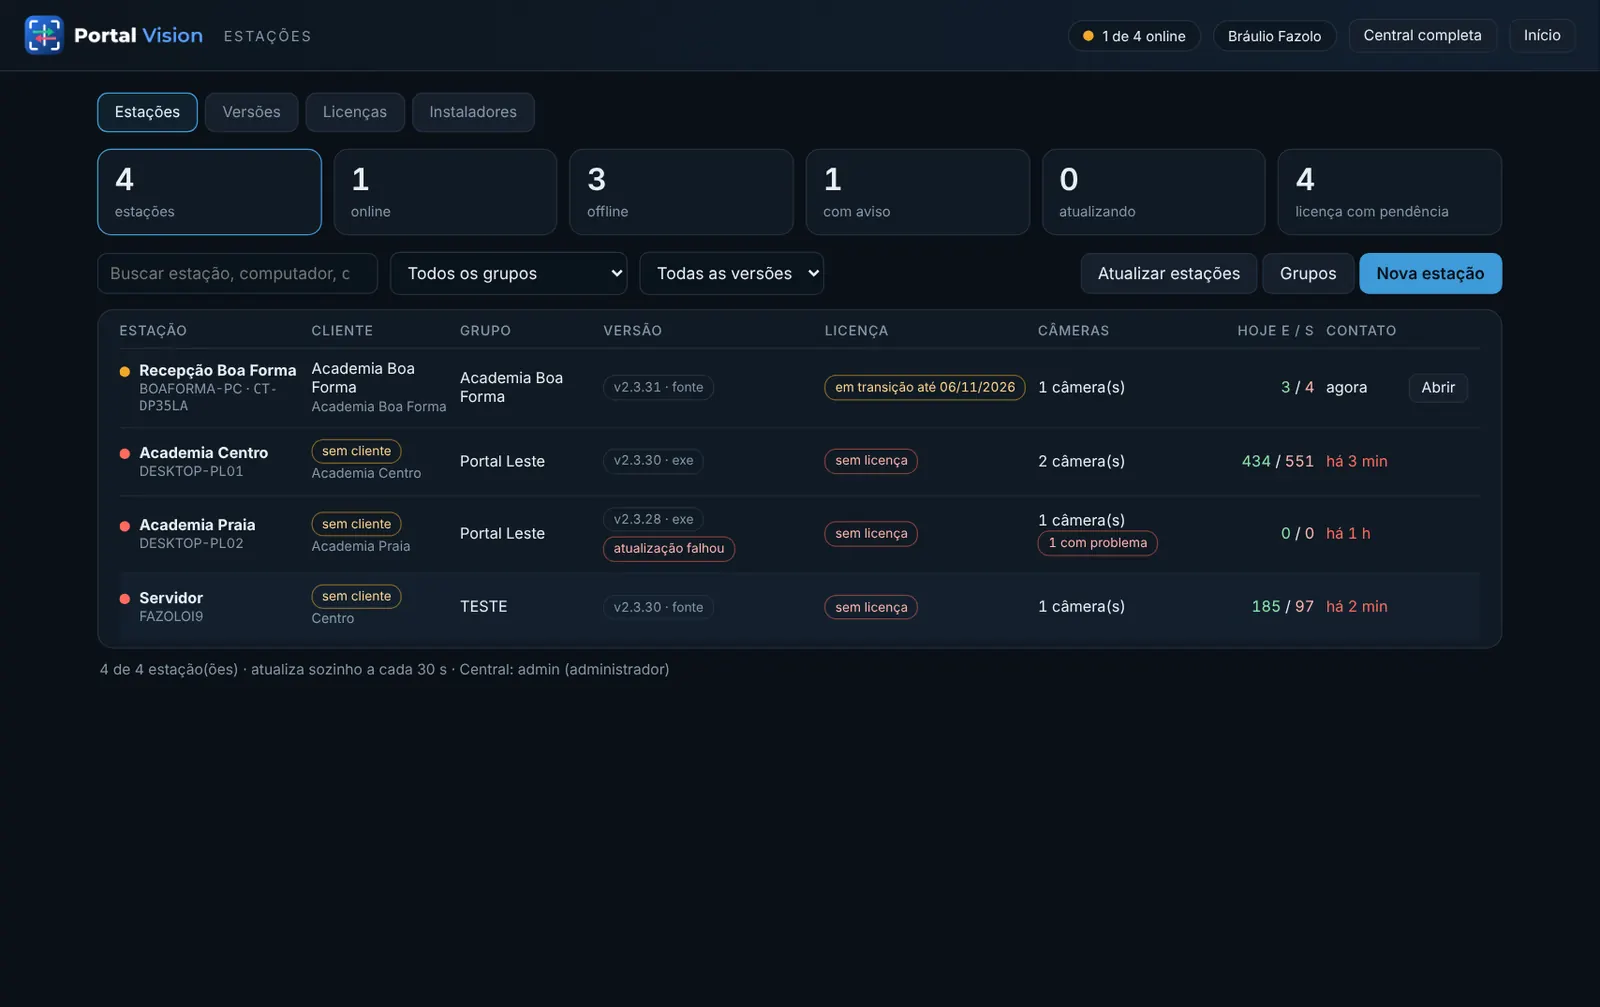
Task: Click the Nova estação button
Action: [1430, 273]
